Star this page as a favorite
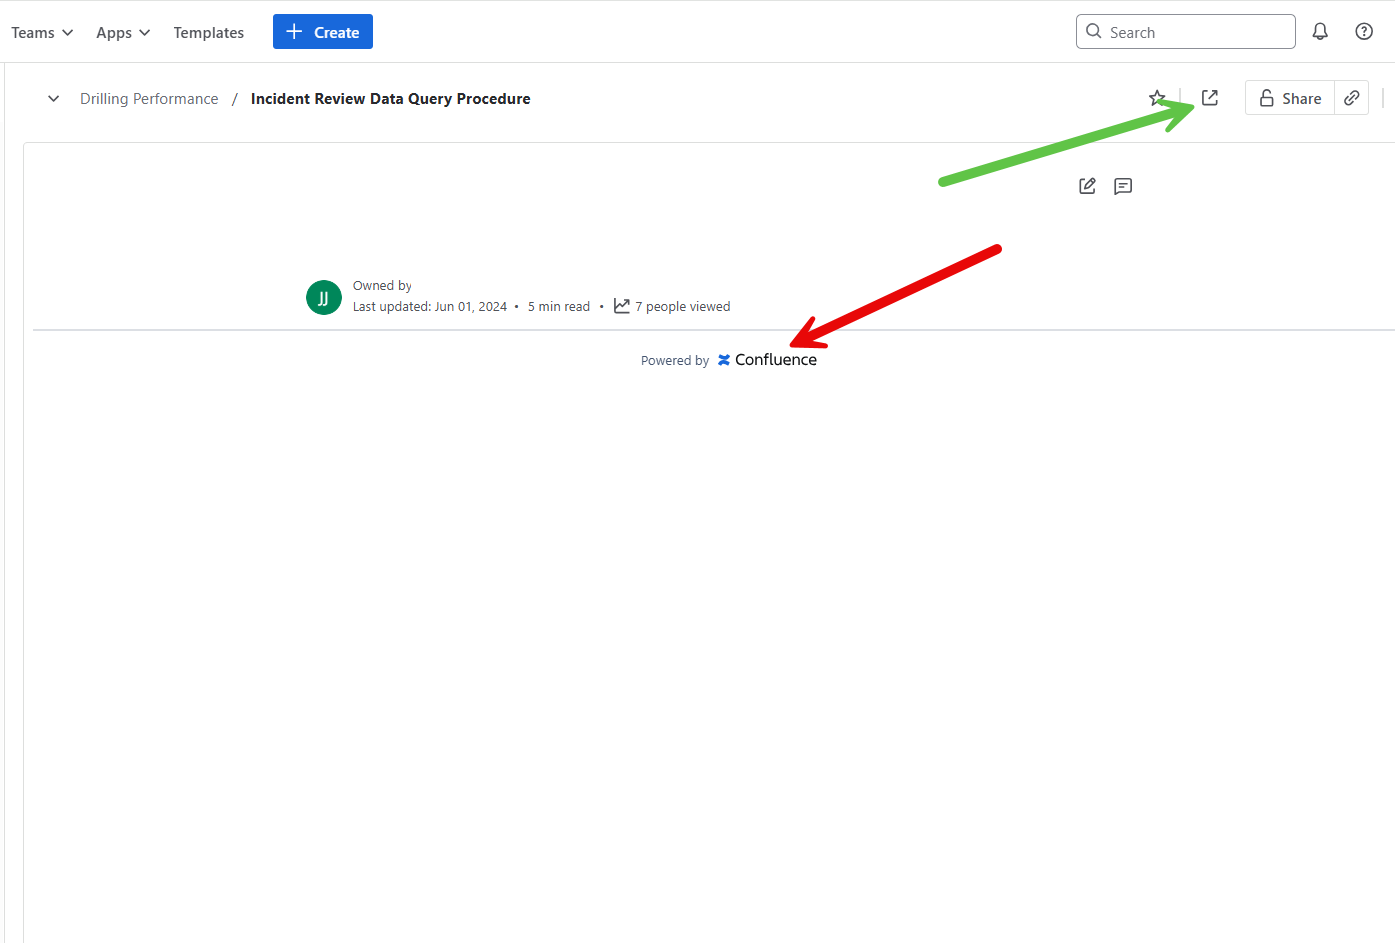This screenshot has height=943, width=1395. pyautogui.click(x=1157, y=98)
